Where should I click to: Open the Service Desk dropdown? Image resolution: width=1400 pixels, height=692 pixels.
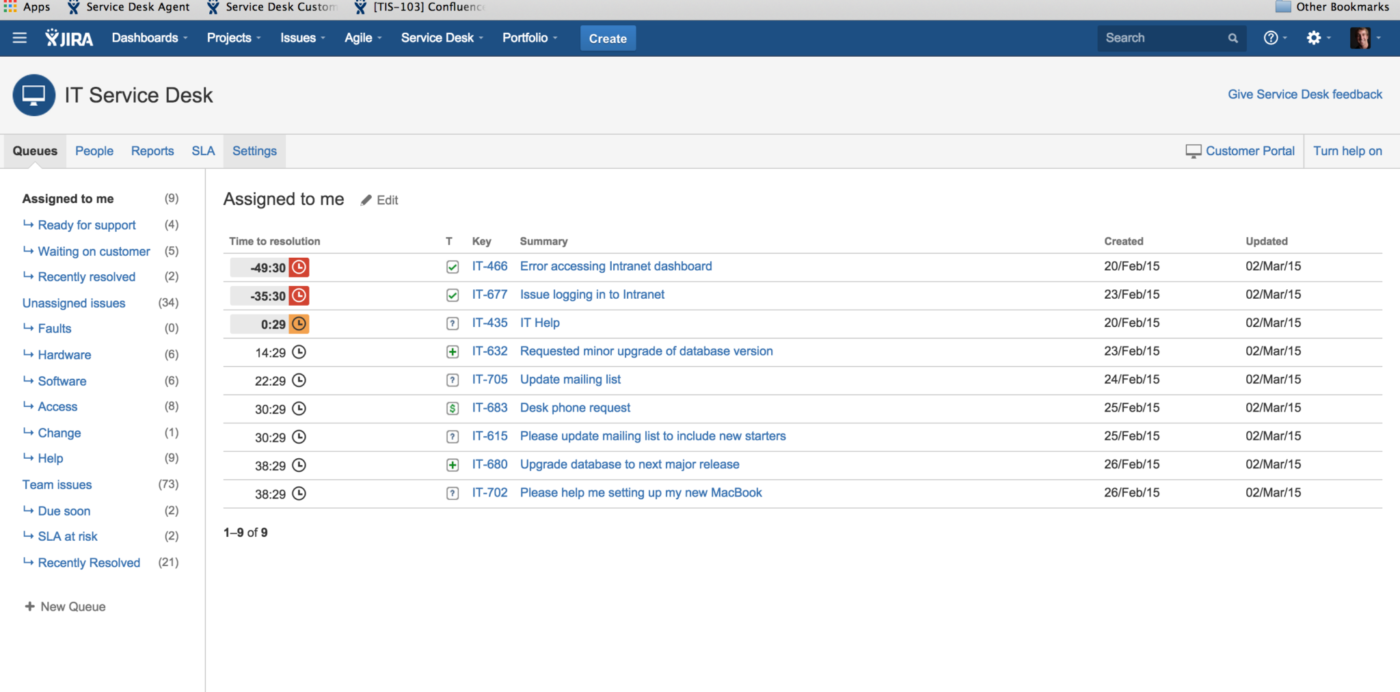point(440,37)
